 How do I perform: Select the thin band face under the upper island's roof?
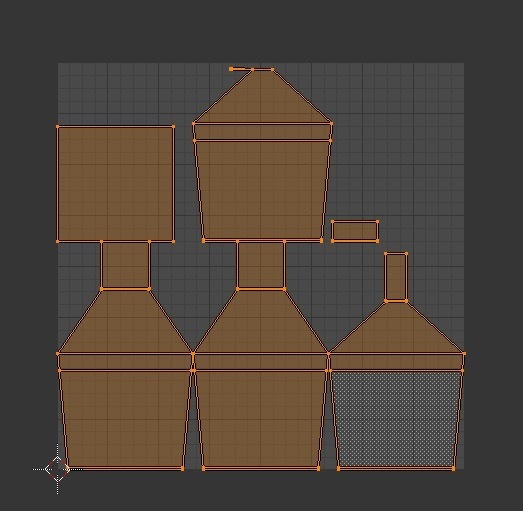pos(263,132)
